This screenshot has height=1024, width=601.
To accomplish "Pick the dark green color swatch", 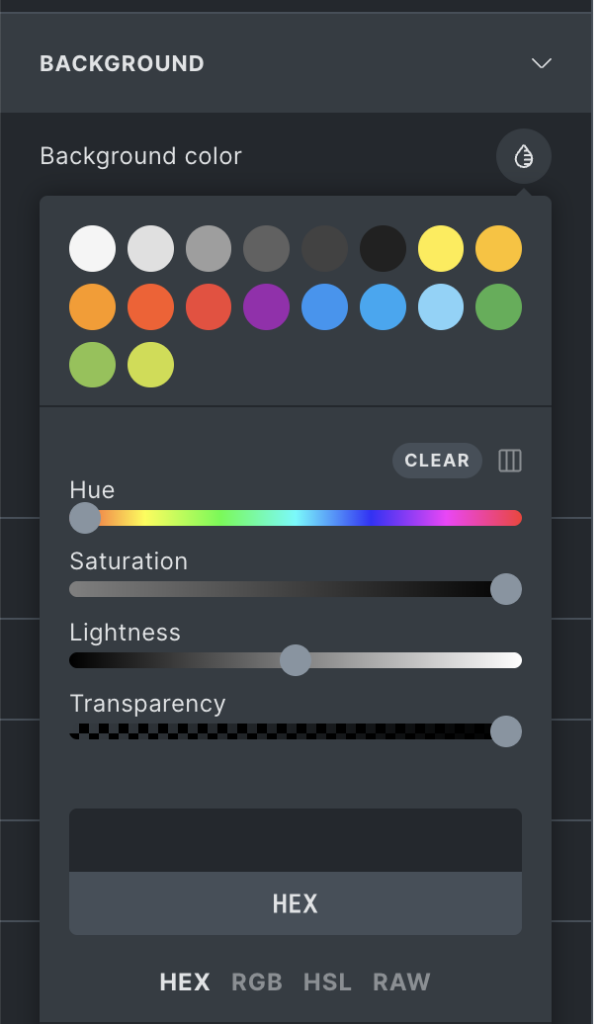I will pos(498,307).
